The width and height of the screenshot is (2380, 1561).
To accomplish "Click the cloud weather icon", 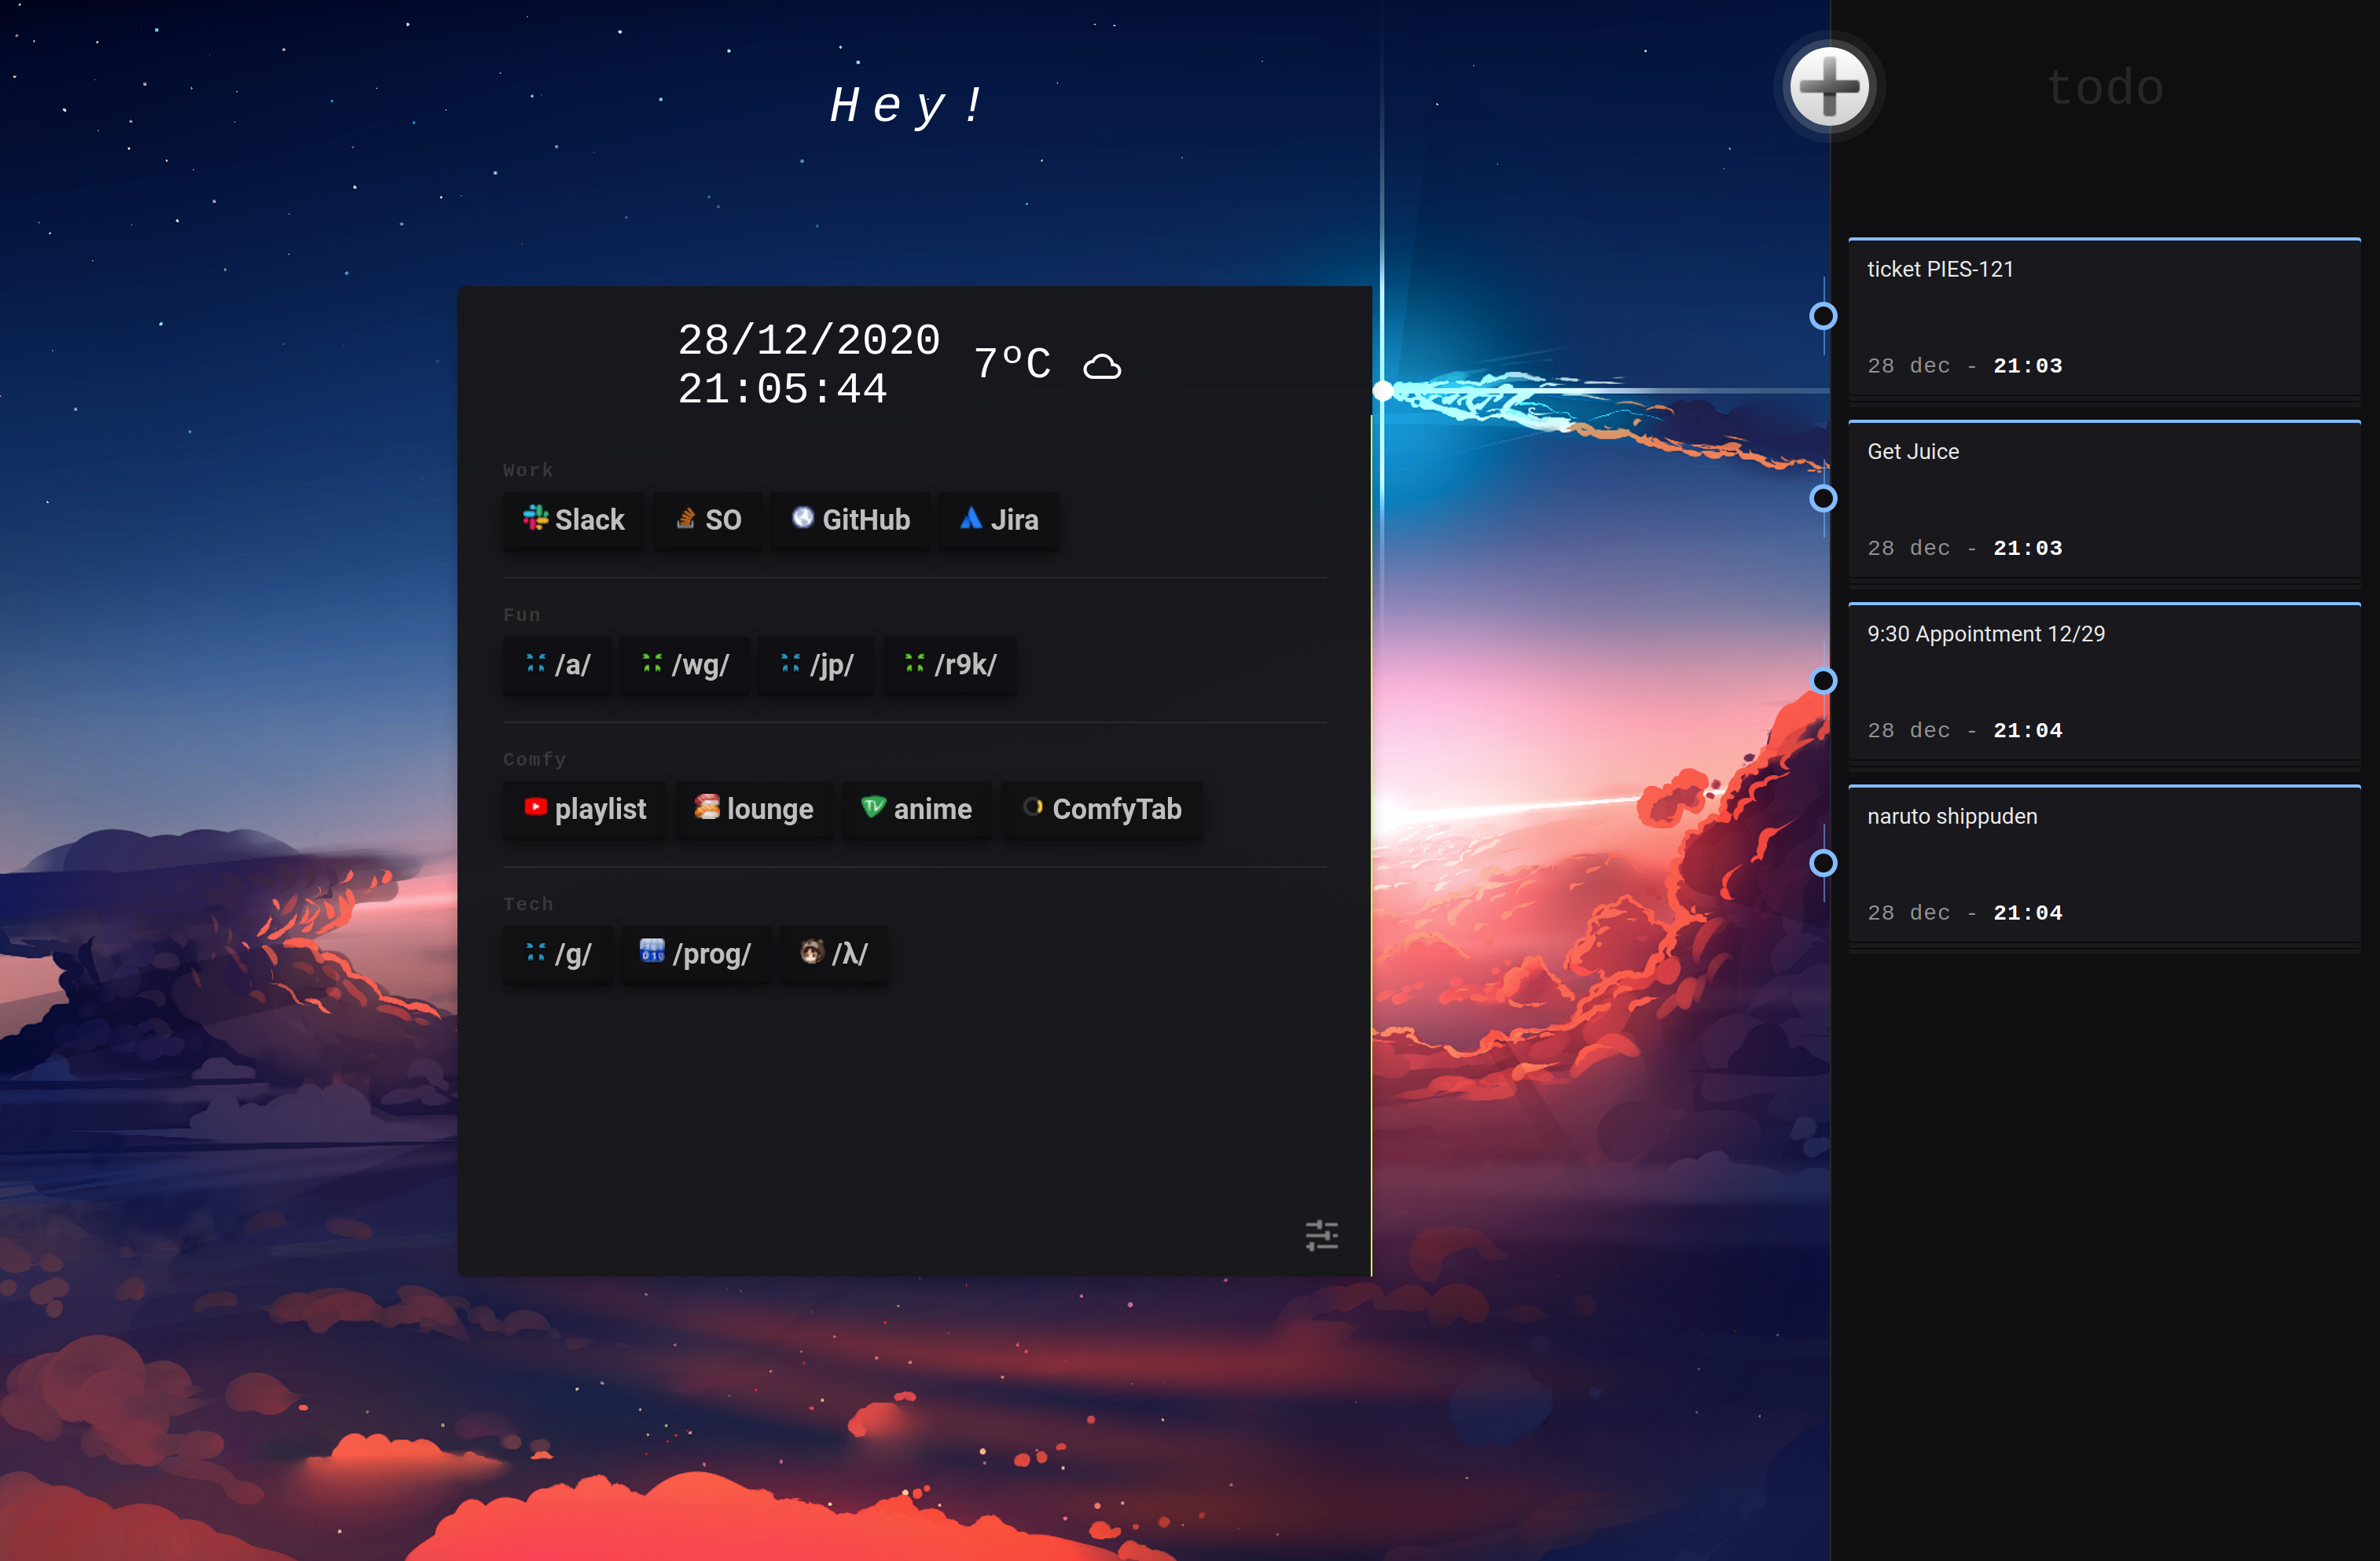I will (1102, 367).
